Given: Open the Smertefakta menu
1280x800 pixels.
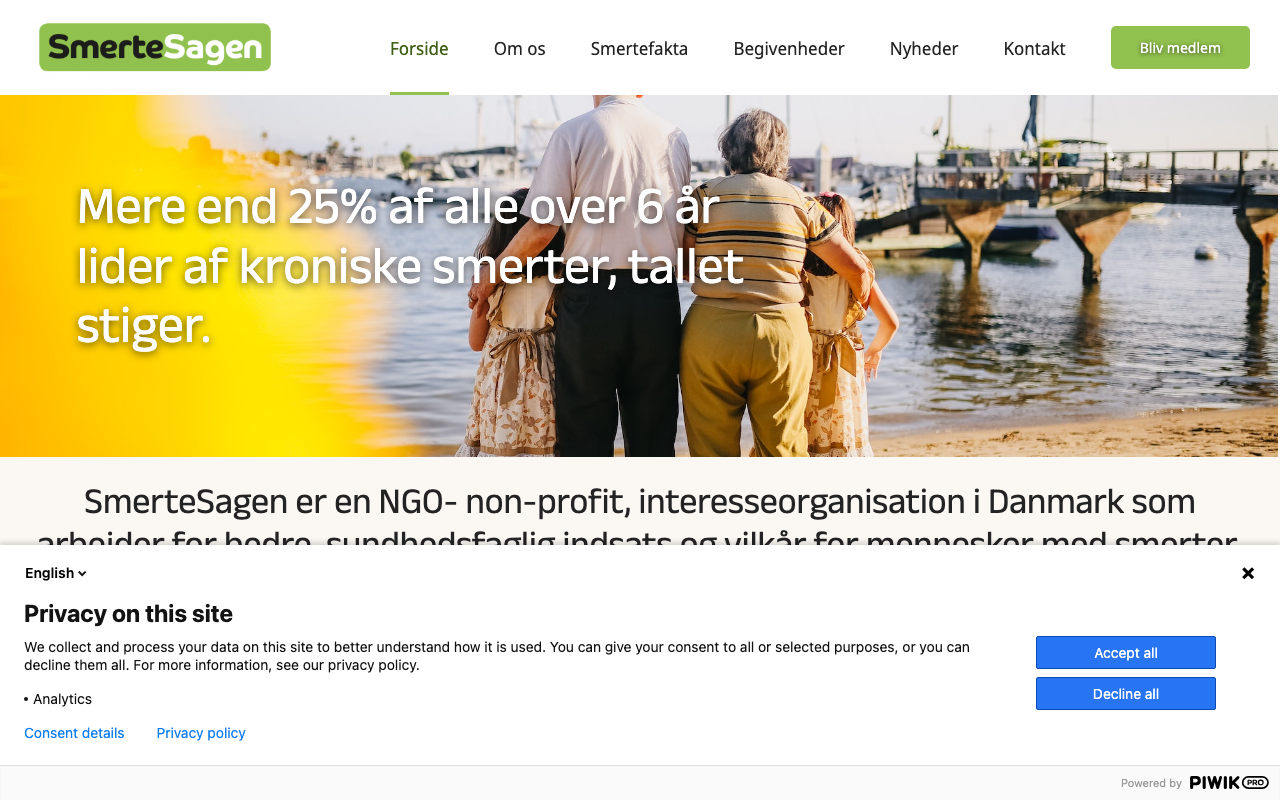Looking at the screenshot, I should point(639,48).
